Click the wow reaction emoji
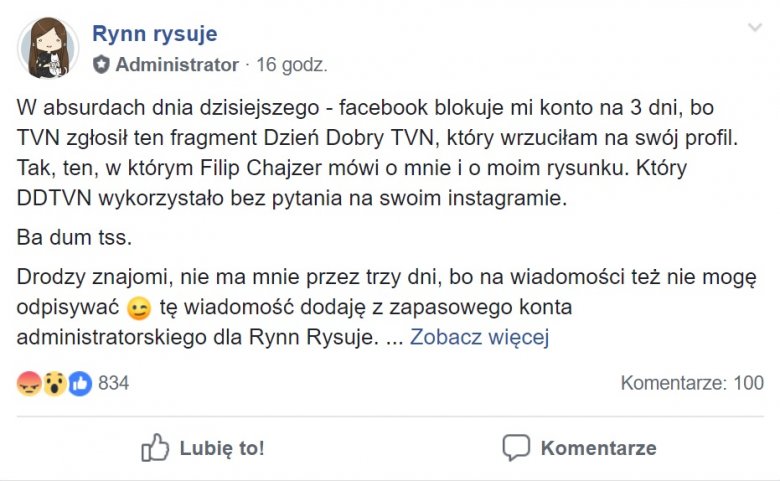Viewport: 780px width, 481px height. pos(54,383)
